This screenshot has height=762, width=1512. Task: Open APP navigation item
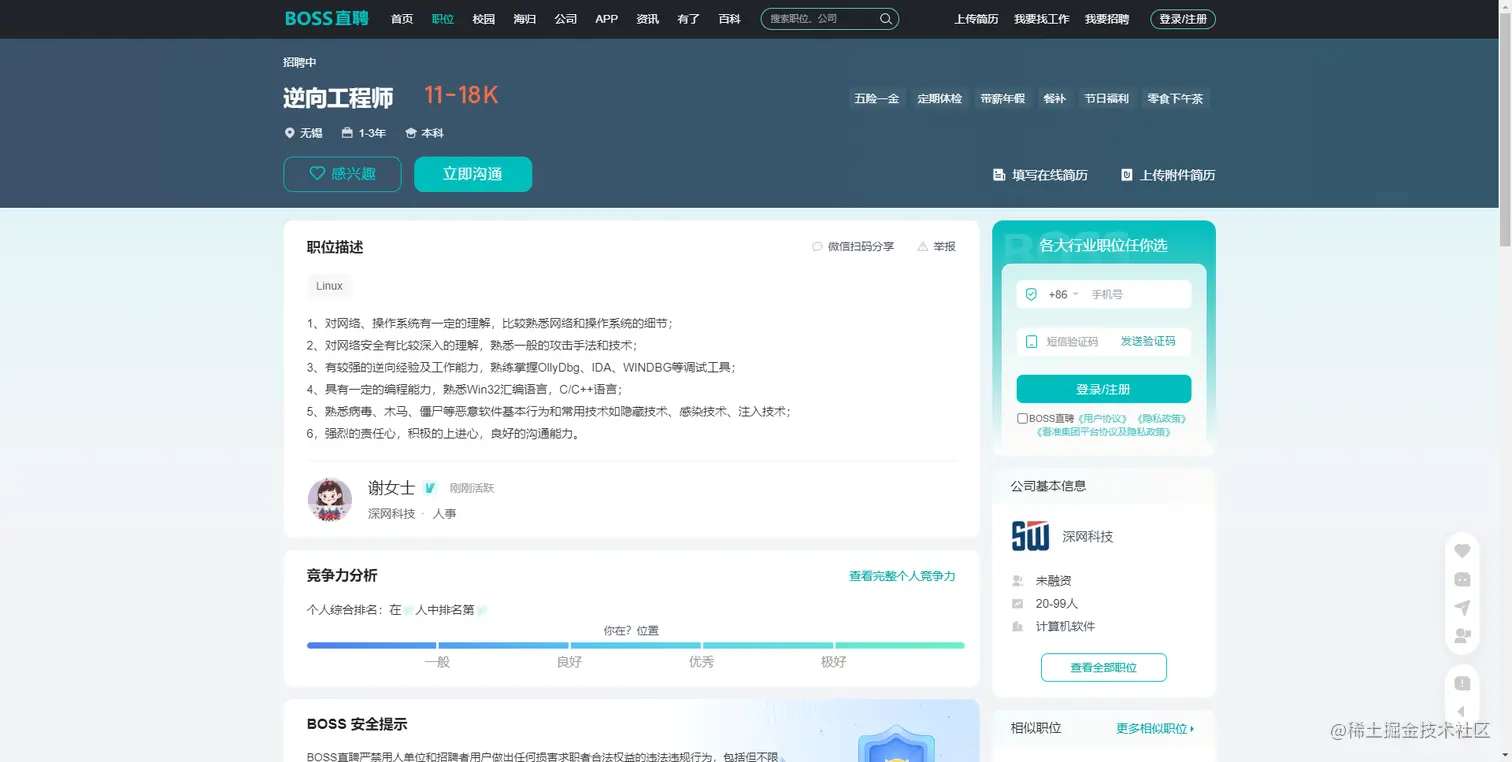coord(606,19)
